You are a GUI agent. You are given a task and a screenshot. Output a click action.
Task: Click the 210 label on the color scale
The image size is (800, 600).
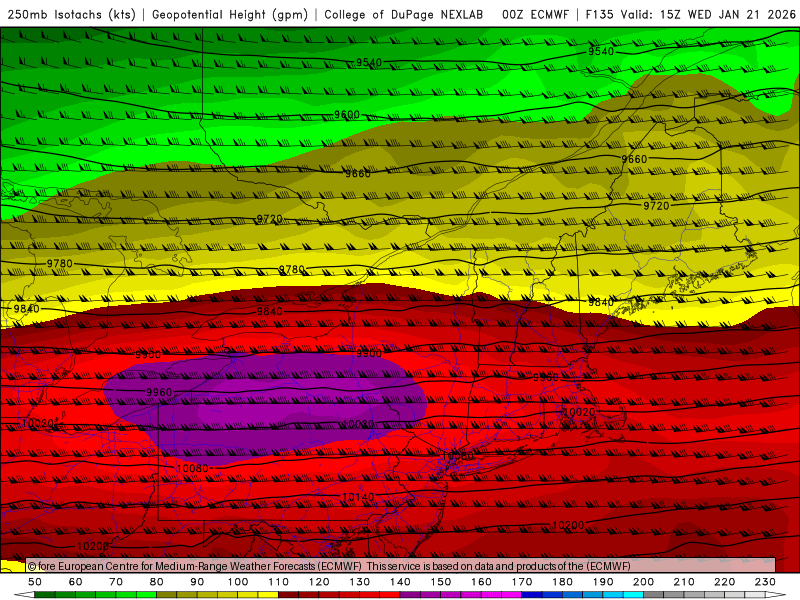pyautogui.click(x=684, y=582)
